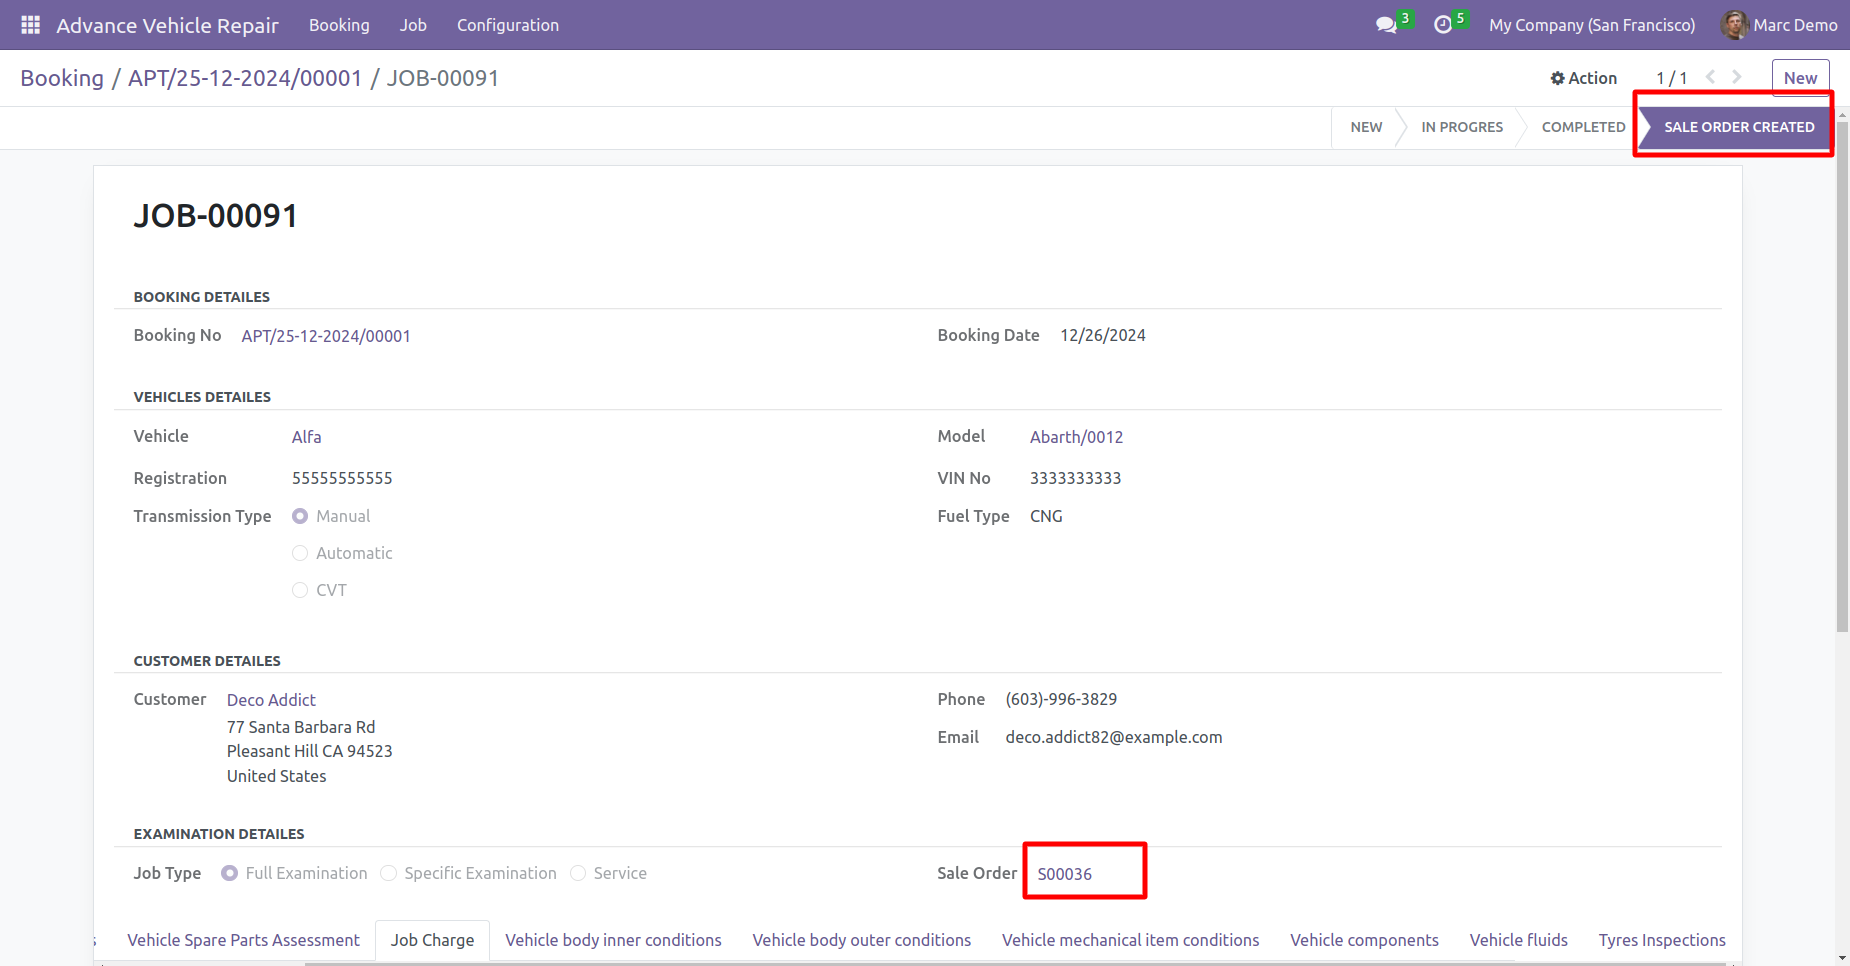Open the Configuration menu
The width and height of the screenshot is (1850, 966).
point(508,25)
